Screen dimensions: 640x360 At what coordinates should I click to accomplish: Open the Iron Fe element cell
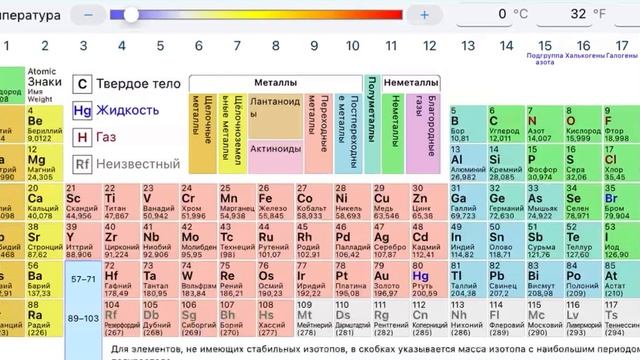[275, 202]
